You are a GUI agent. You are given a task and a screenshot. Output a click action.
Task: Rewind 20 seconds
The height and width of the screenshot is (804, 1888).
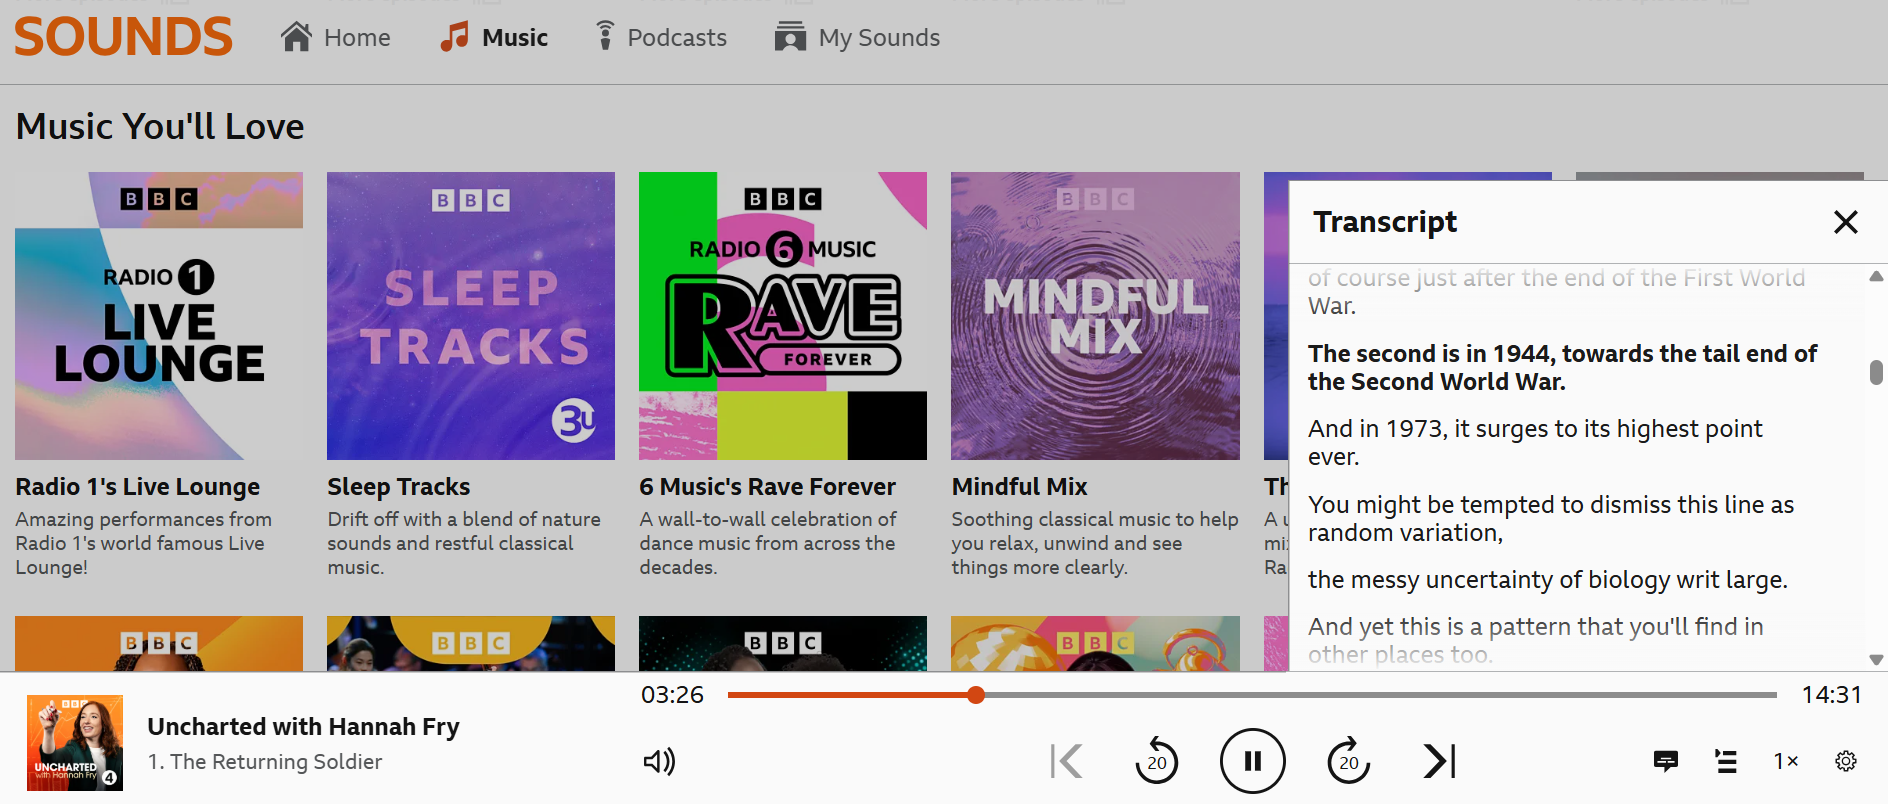click(1157, 762)
